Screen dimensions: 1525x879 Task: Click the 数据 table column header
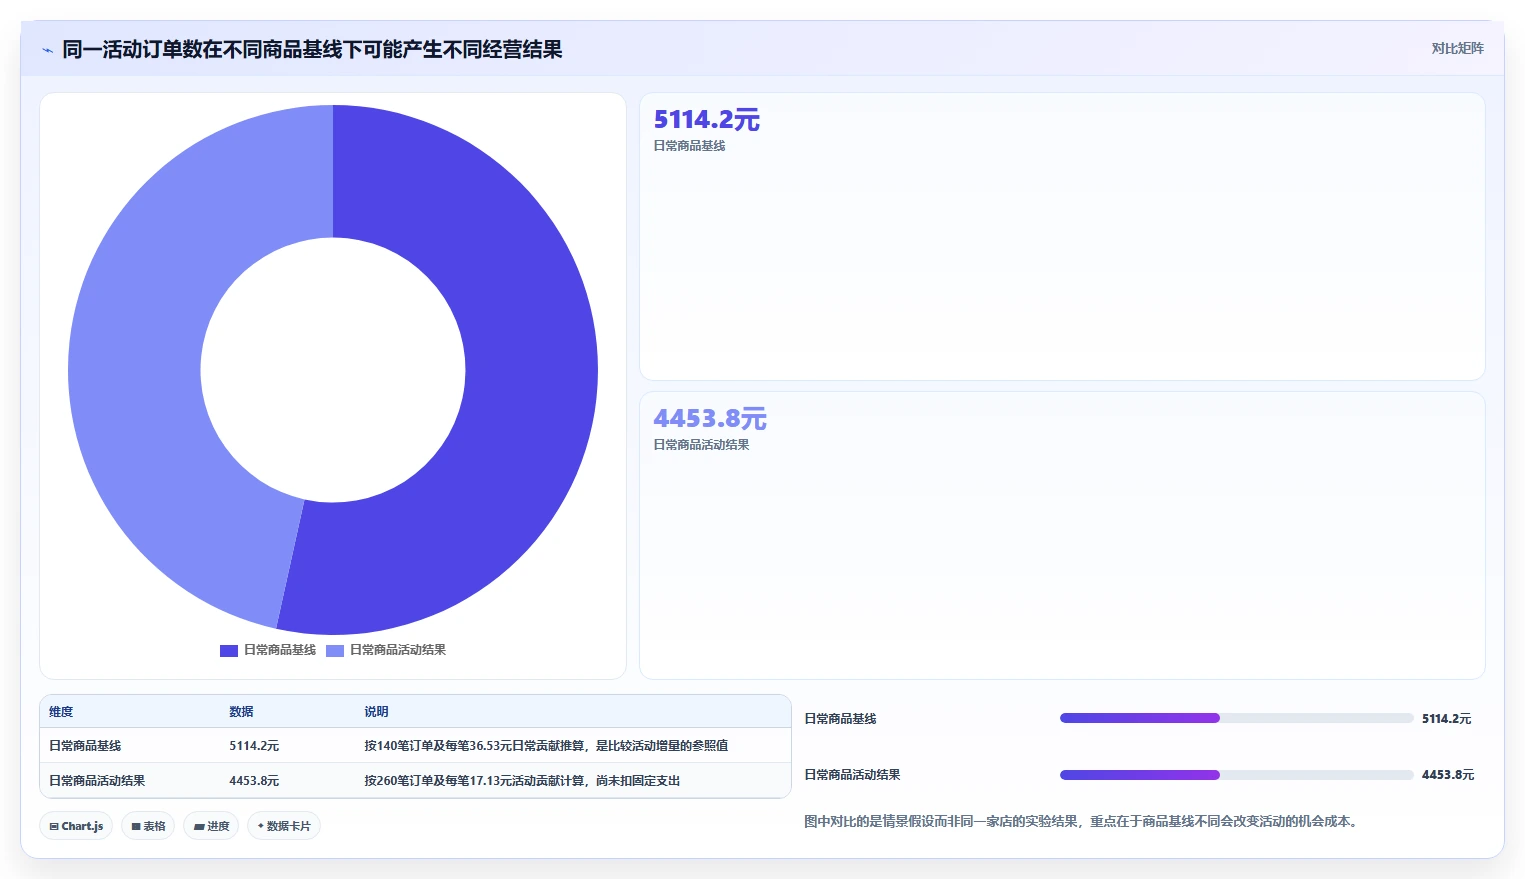(241, 712)
